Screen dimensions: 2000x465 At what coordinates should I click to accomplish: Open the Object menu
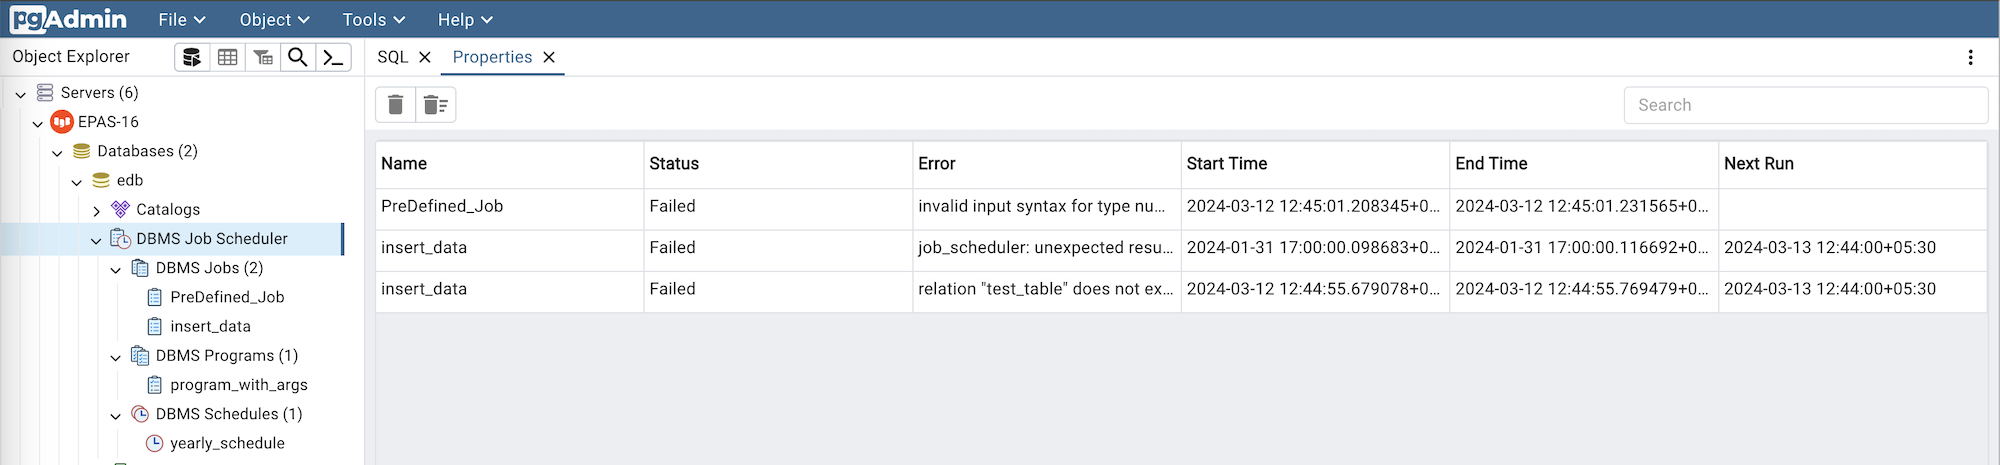point(274,20)
